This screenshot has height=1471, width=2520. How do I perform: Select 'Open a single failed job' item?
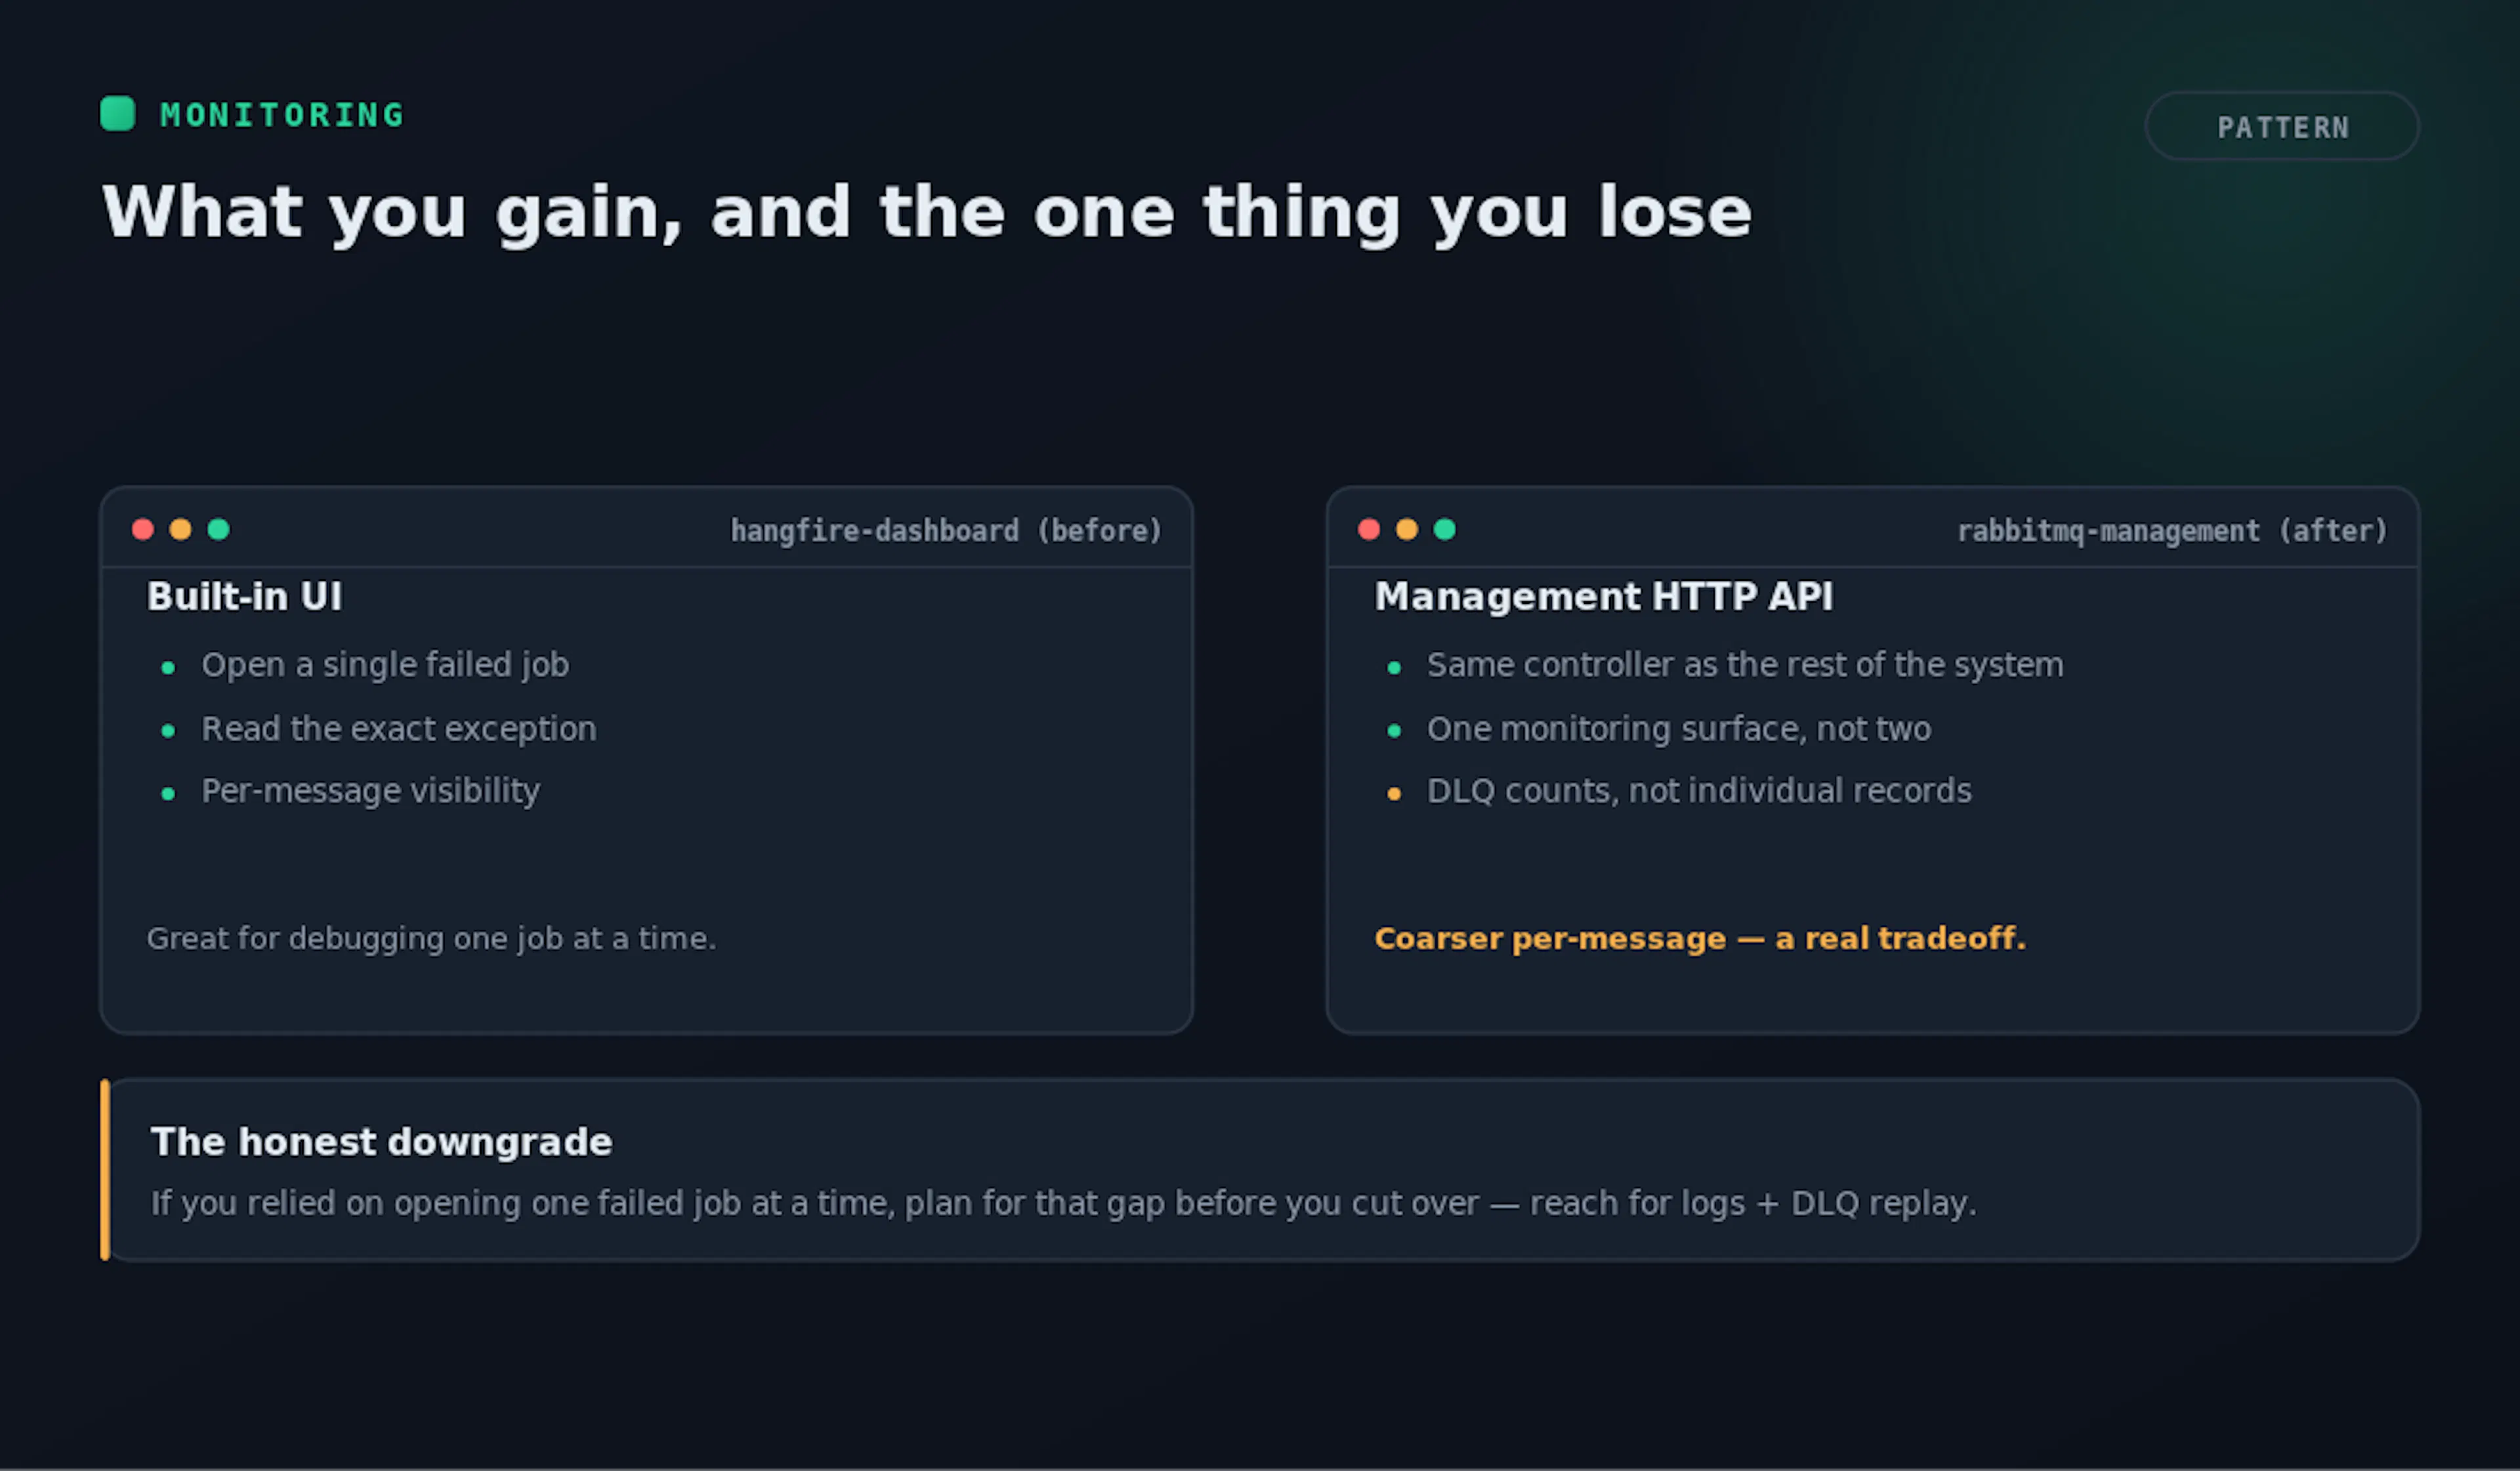pos(385,665)
